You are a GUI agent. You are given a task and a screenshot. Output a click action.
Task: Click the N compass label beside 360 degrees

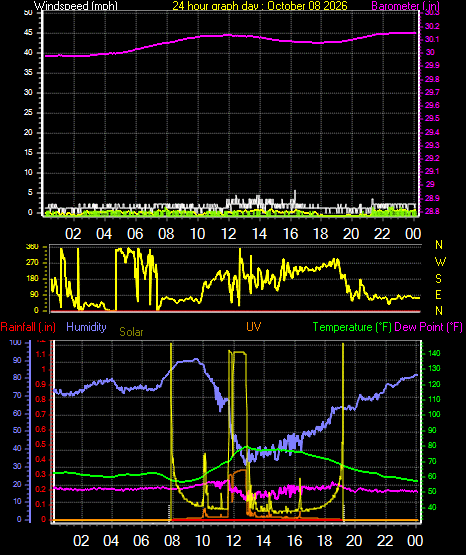point(439,245)
